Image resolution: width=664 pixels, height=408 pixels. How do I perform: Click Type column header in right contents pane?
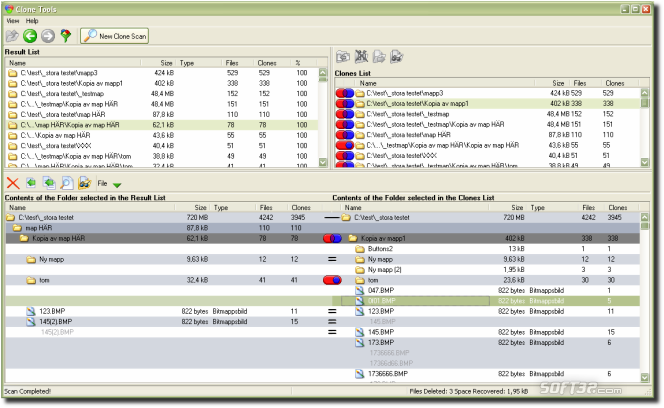tap(553, 208)
